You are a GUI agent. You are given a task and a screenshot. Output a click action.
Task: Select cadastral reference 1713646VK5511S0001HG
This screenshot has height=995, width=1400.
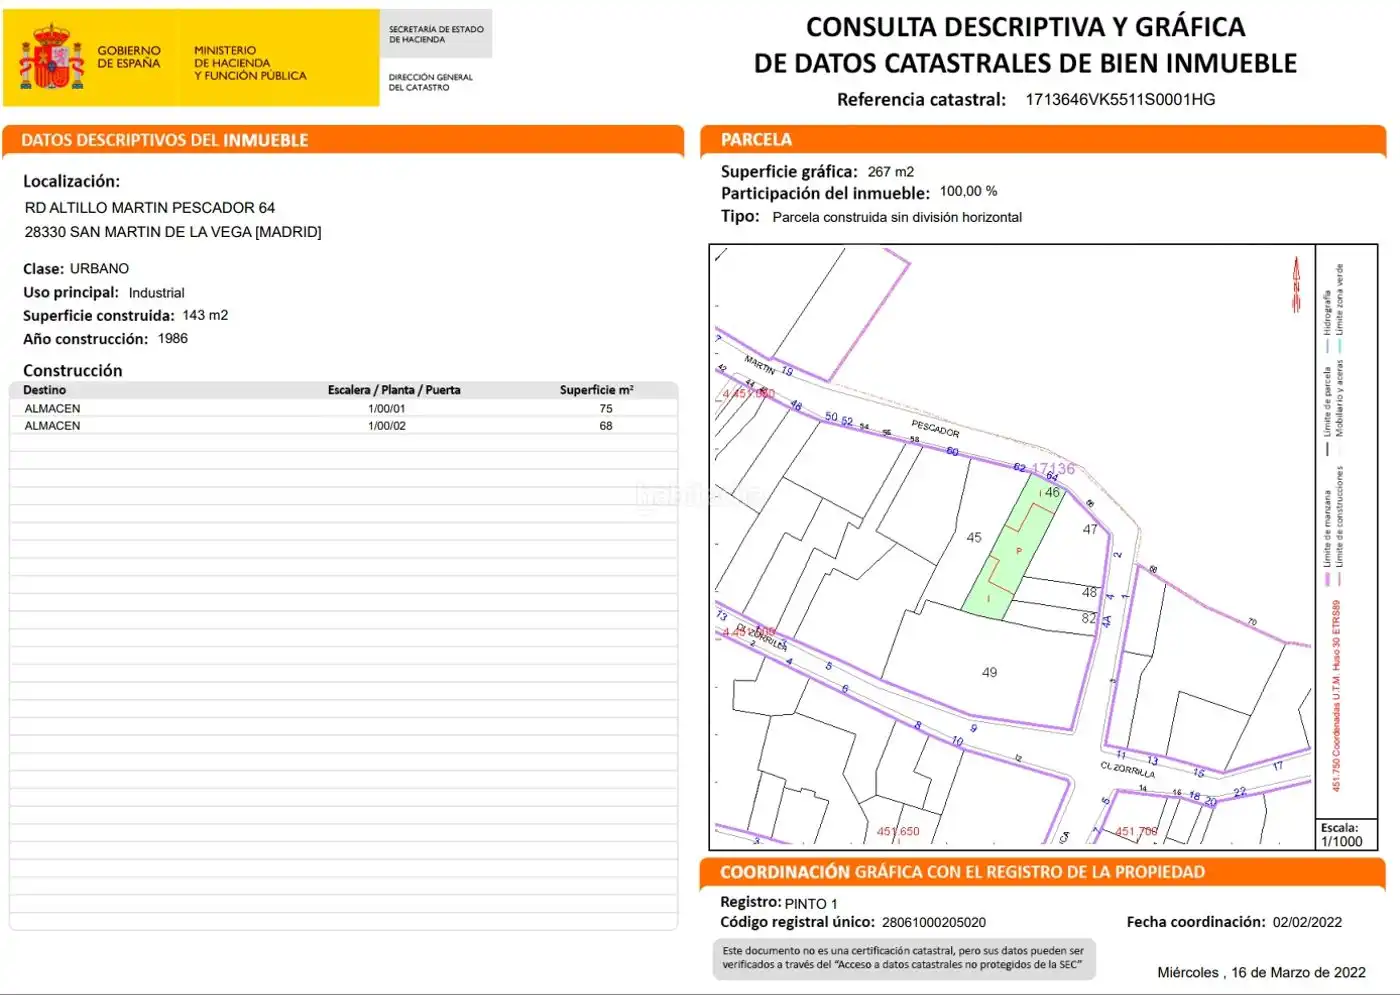1120,99
